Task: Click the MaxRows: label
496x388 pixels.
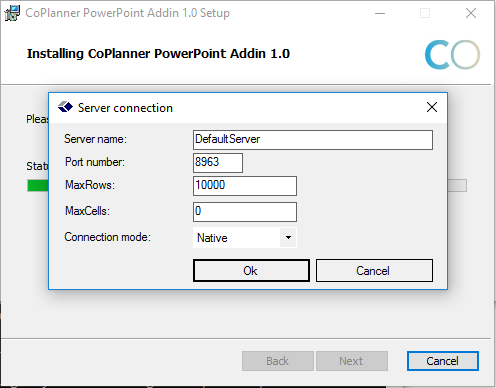Action: point(90,185)
